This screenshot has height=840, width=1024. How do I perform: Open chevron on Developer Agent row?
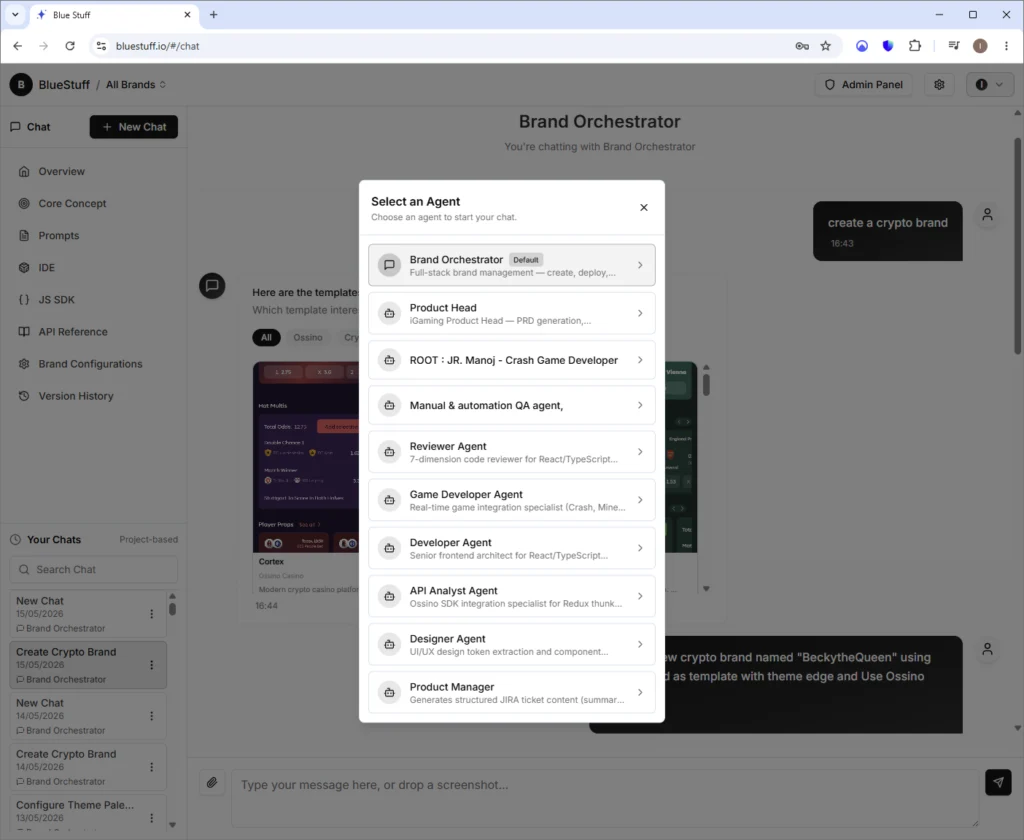pyautogui.click(x=640, y=548)
